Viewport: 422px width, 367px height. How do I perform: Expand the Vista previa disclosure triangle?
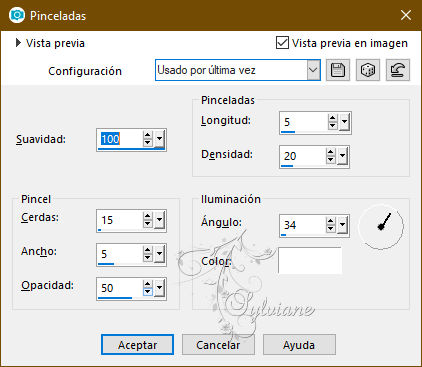tap(18, 43)
